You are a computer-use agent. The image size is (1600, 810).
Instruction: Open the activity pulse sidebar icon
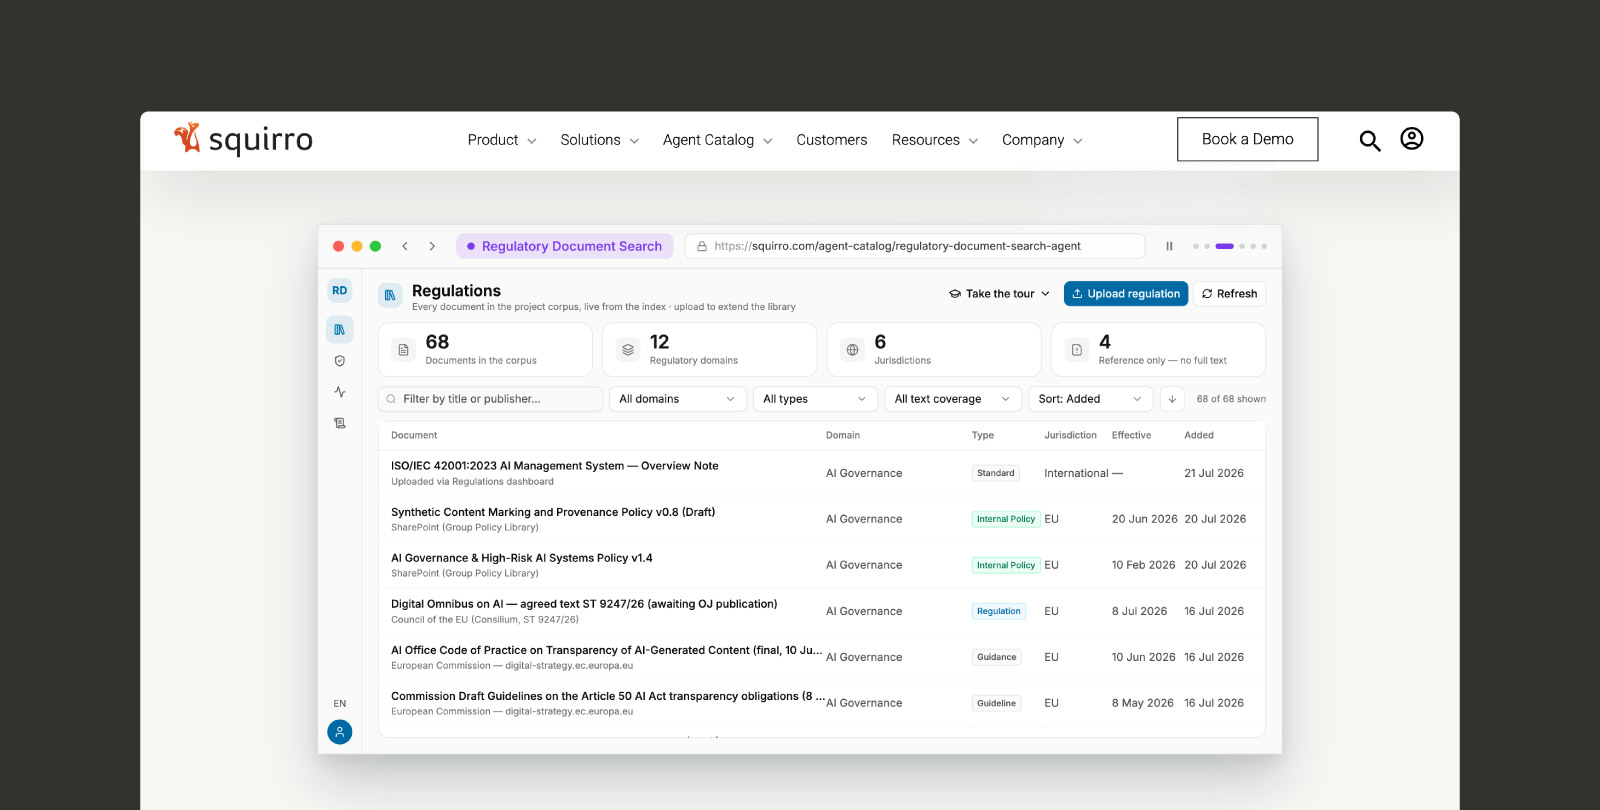coord(340,392)
